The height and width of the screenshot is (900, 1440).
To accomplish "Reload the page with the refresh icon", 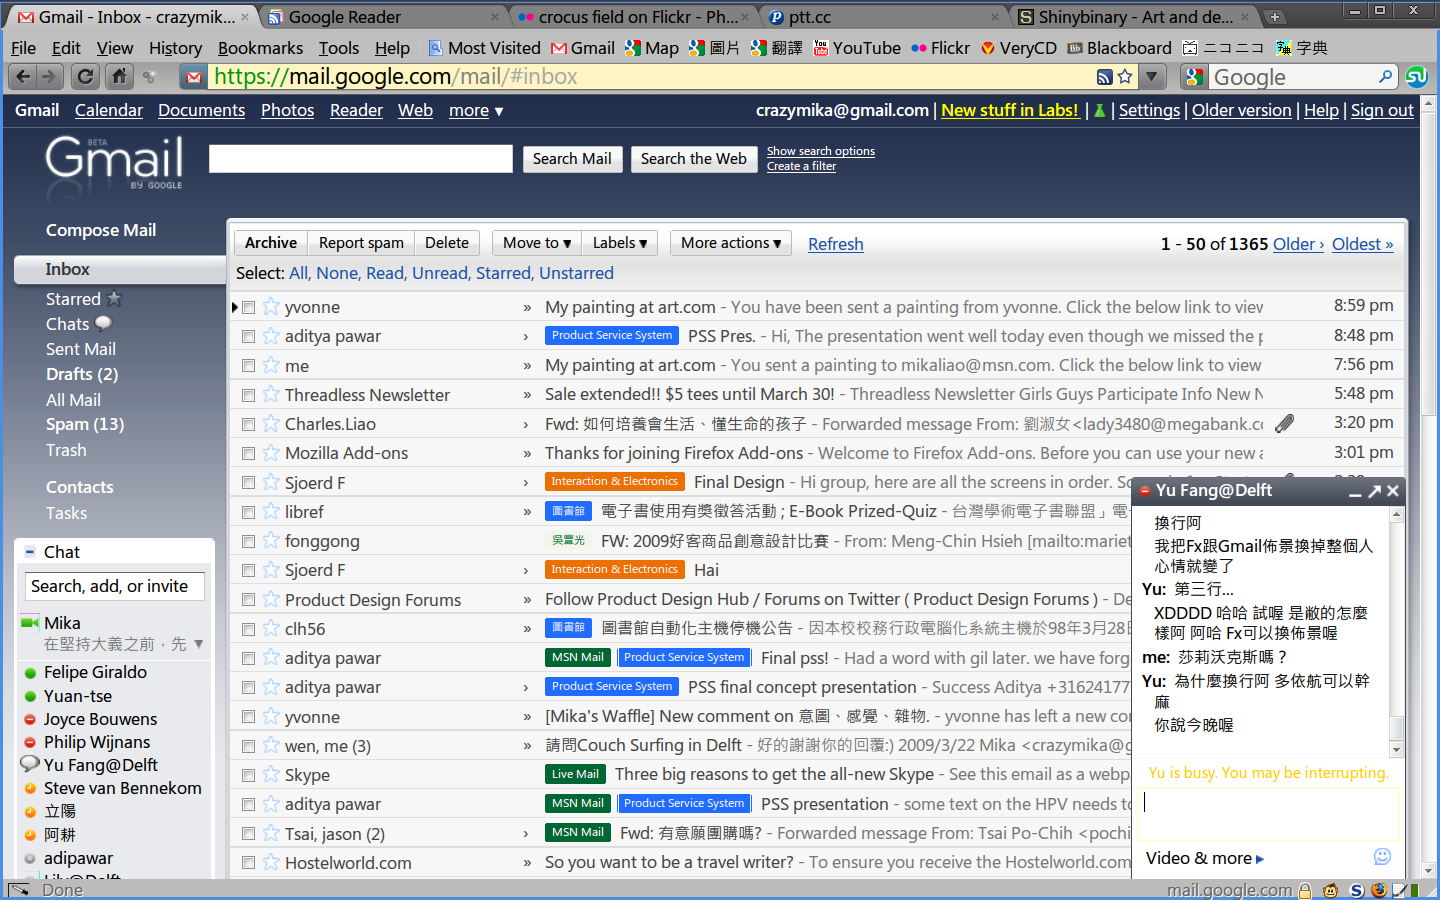I will tap(86, 76).
